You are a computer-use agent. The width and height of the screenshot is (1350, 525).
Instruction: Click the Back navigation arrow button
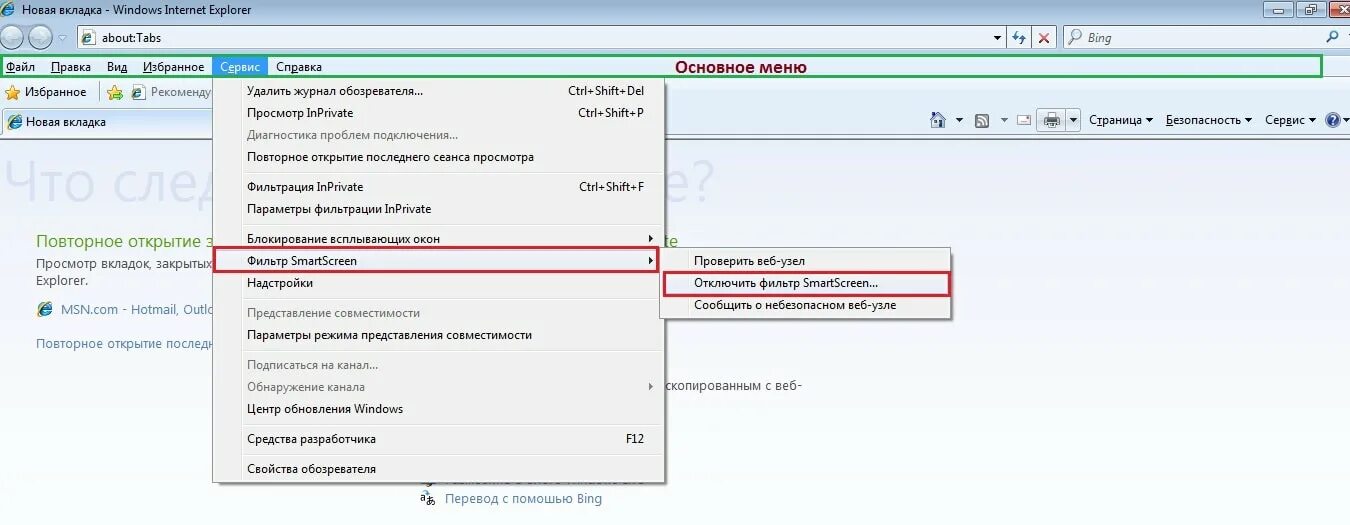click(x=13, y=38)
